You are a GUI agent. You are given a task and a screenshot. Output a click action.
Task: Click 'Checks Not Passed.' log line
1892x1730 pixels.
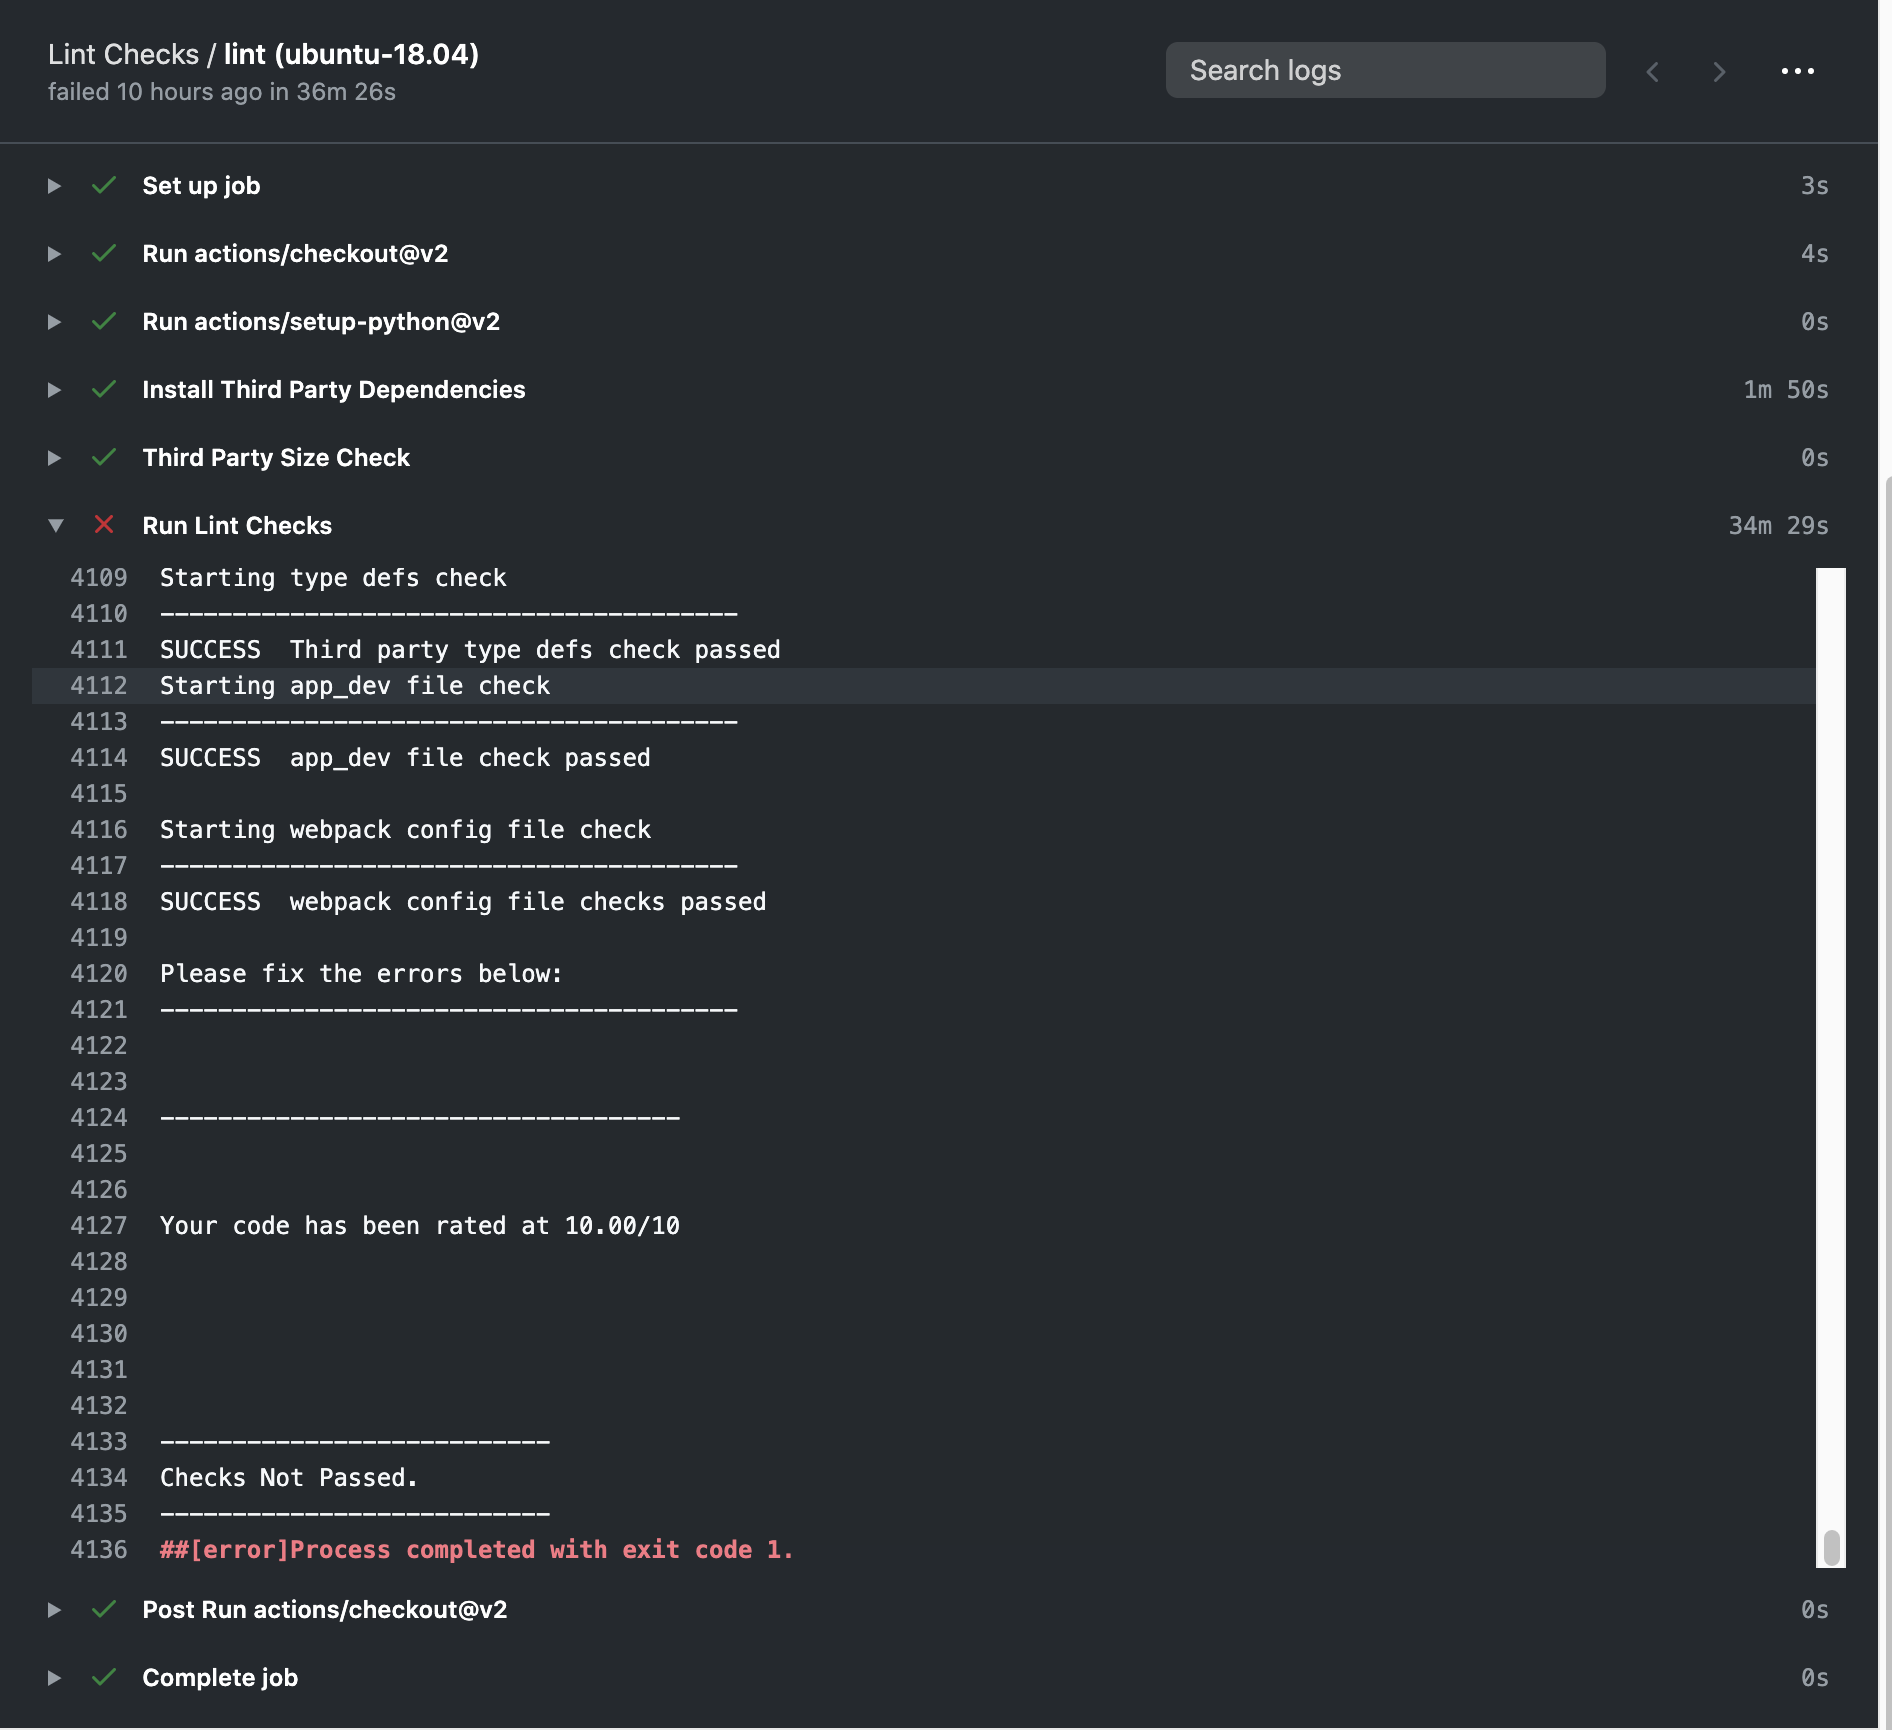[x=289, y=1478]
